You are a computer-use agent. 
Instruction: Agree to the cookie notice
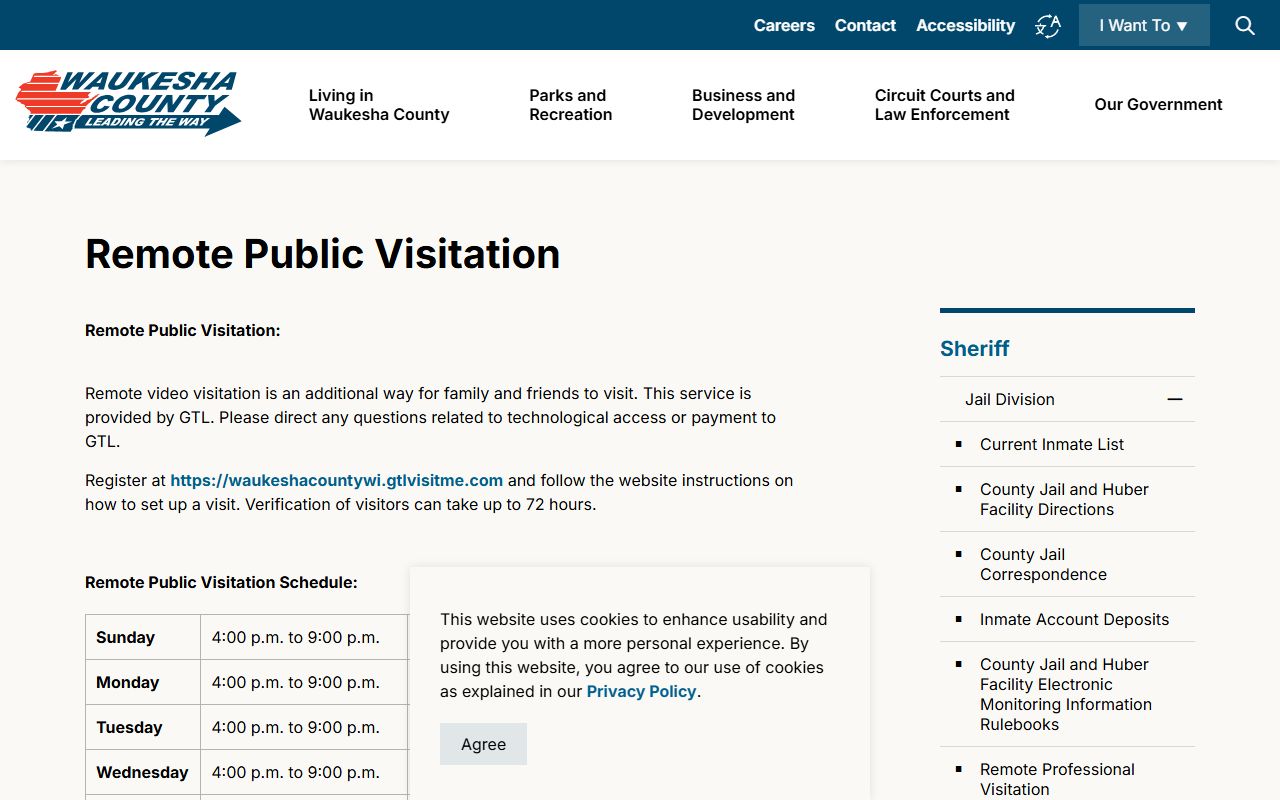483,744
